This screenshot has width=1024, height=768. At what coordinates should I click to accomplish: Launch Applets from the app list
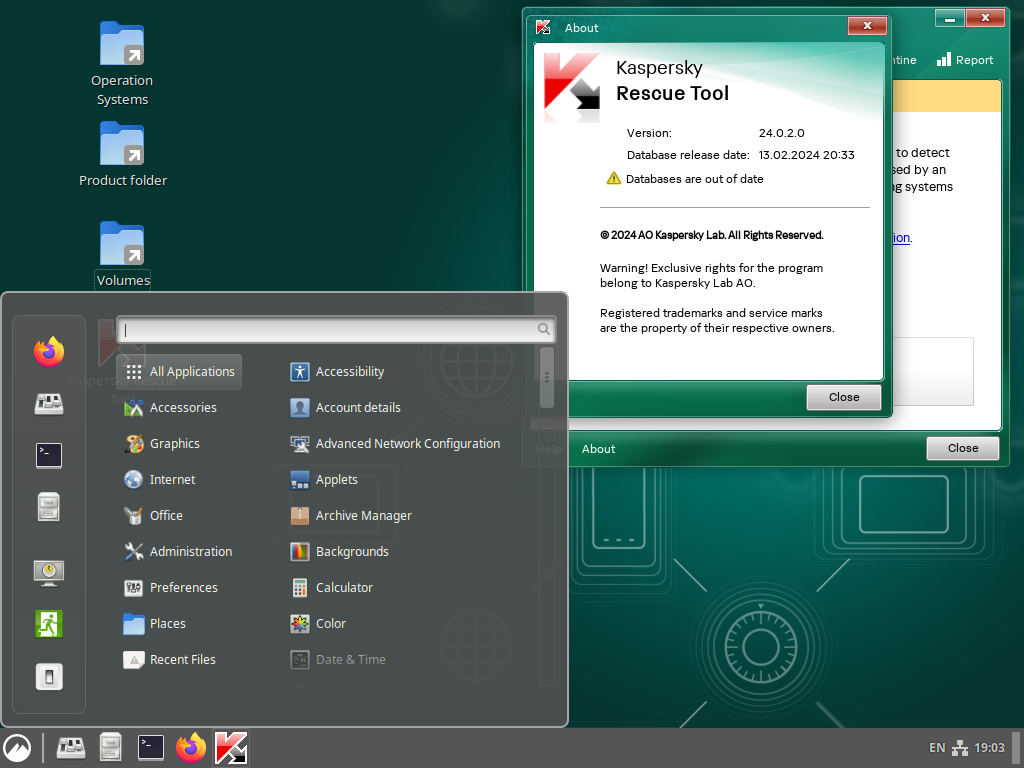pyautogui.click(x=324, y=479)
